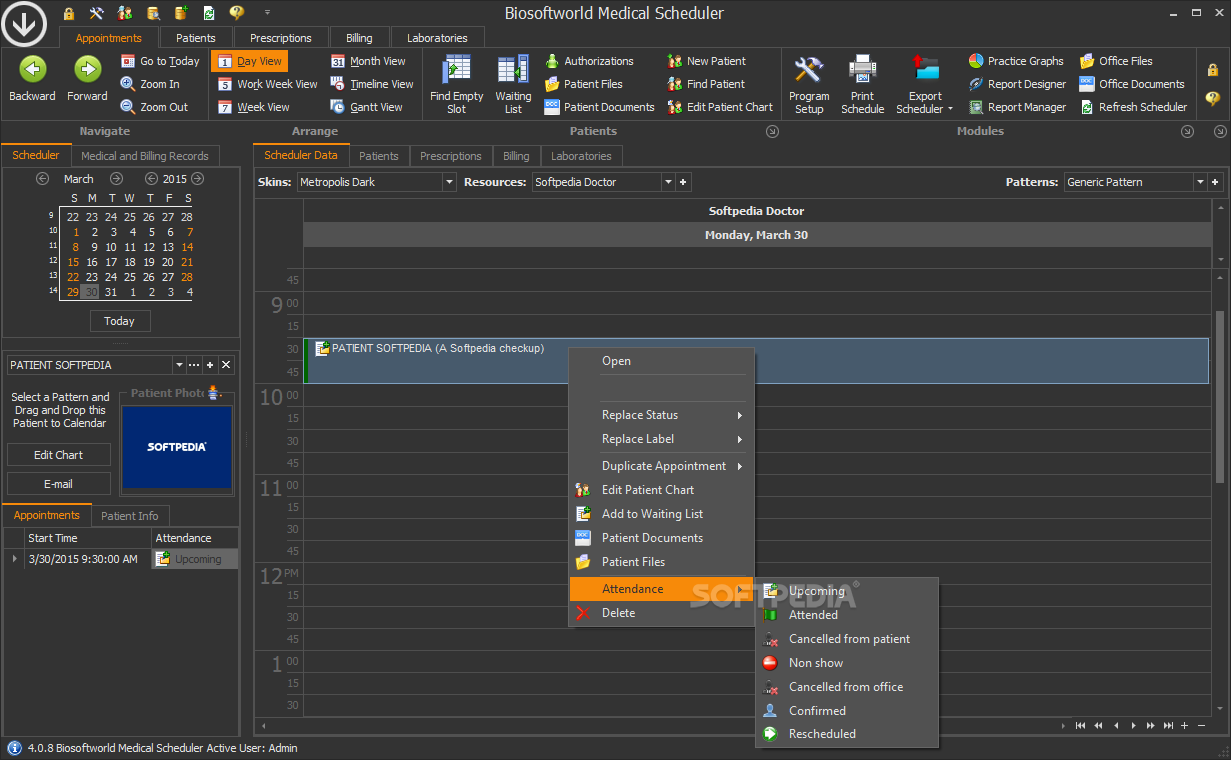Click the Backward navigation arrow icon
Viewport: 1231px width, 760px height.
33,69
